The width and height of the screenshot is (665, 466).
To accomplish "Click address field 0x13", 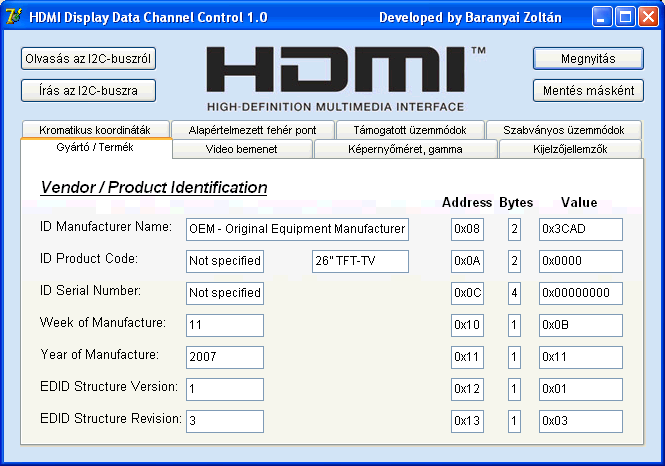I will (467, 421).
